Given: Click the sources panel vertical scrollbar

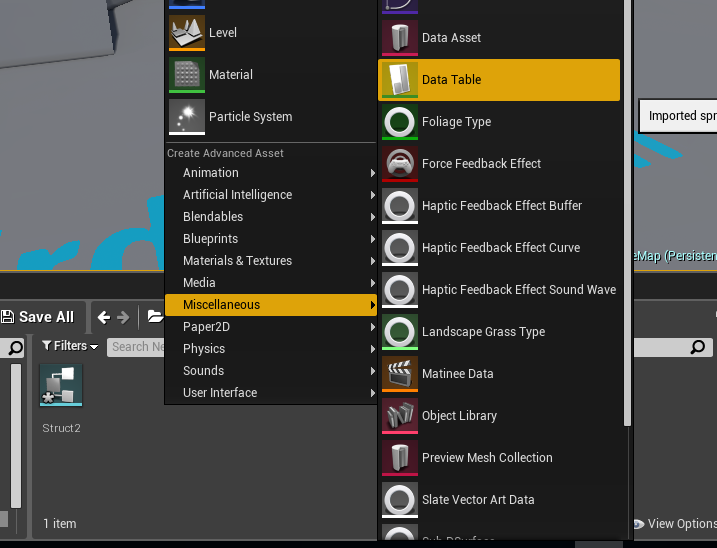Looking at the screenshot, I should pos(16,436).
